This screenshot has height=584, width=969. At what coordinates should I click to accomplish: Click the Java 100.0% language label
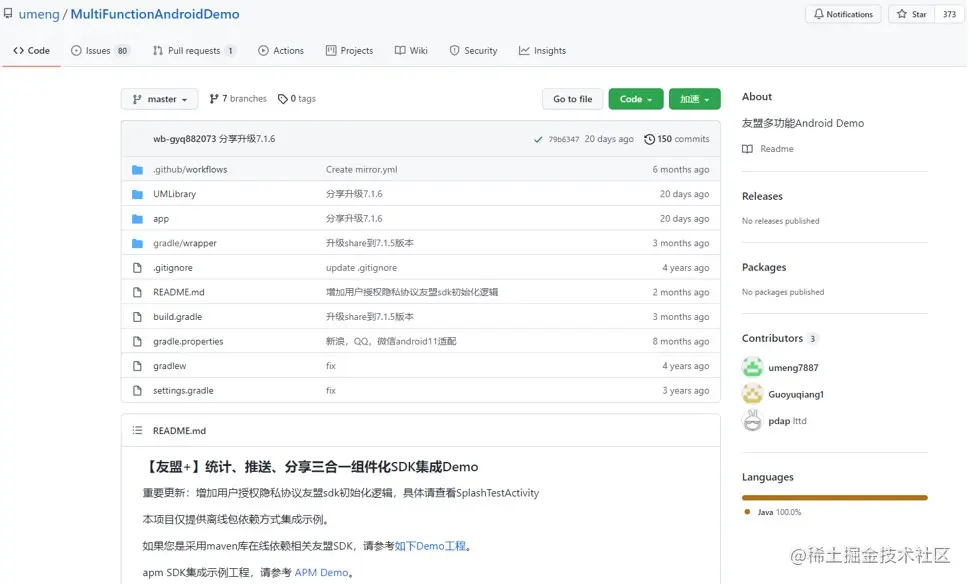[x=772, y=512]
